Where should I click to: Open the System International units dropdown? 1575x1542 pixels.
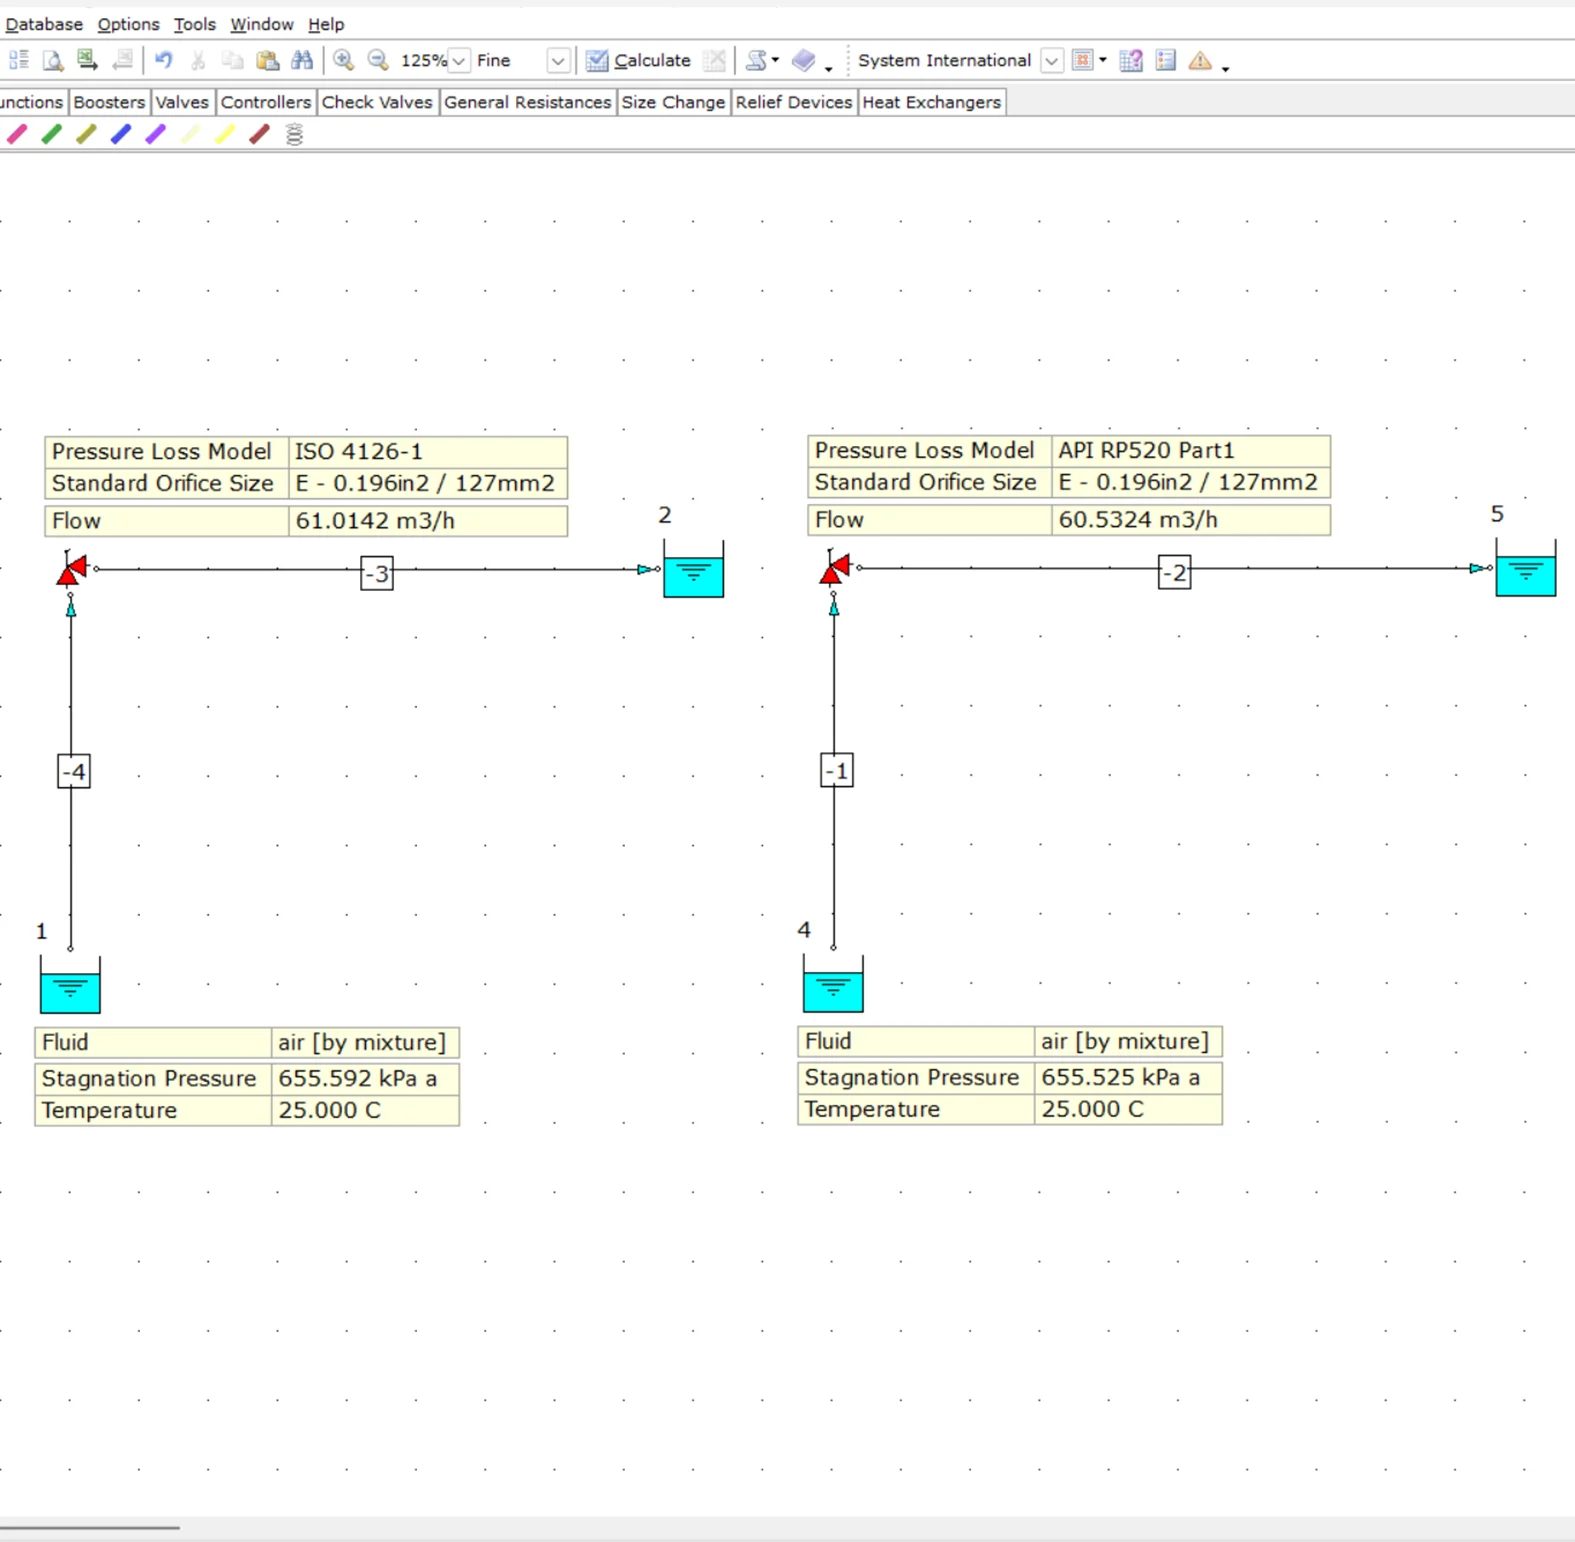[x=1051, y=61]
